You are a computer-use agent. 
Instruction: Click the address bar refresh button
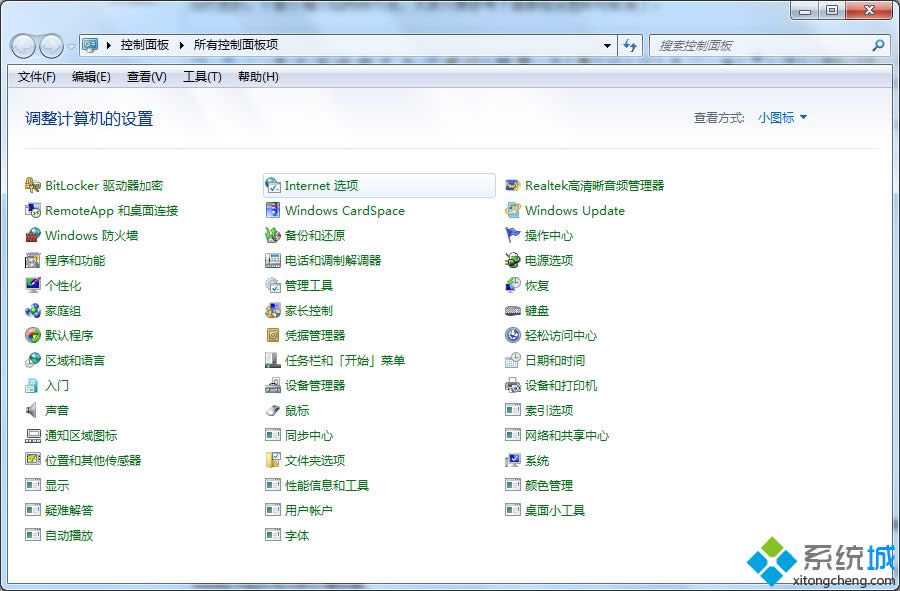pyautogui.click(x=630, y=45)
